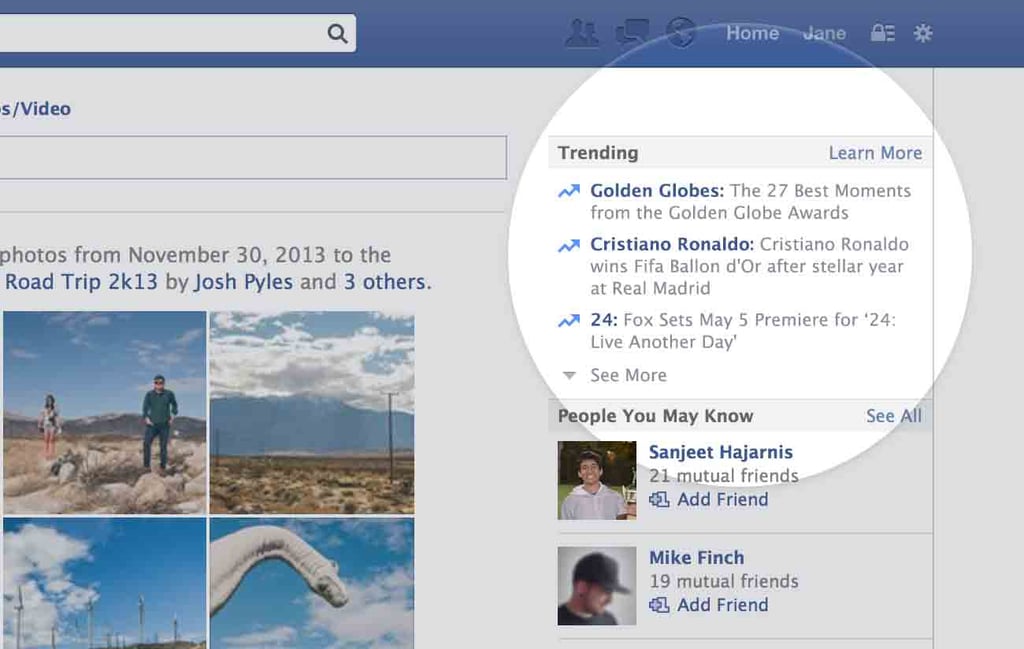1024x649 pixels.
Task: Open Mike Finch profile name
Action: 696,558
